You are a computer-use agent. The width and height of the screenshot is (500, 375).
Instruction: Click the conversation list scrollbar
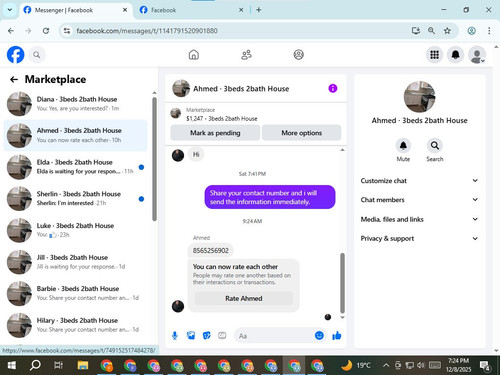click(x=154, y=159)
